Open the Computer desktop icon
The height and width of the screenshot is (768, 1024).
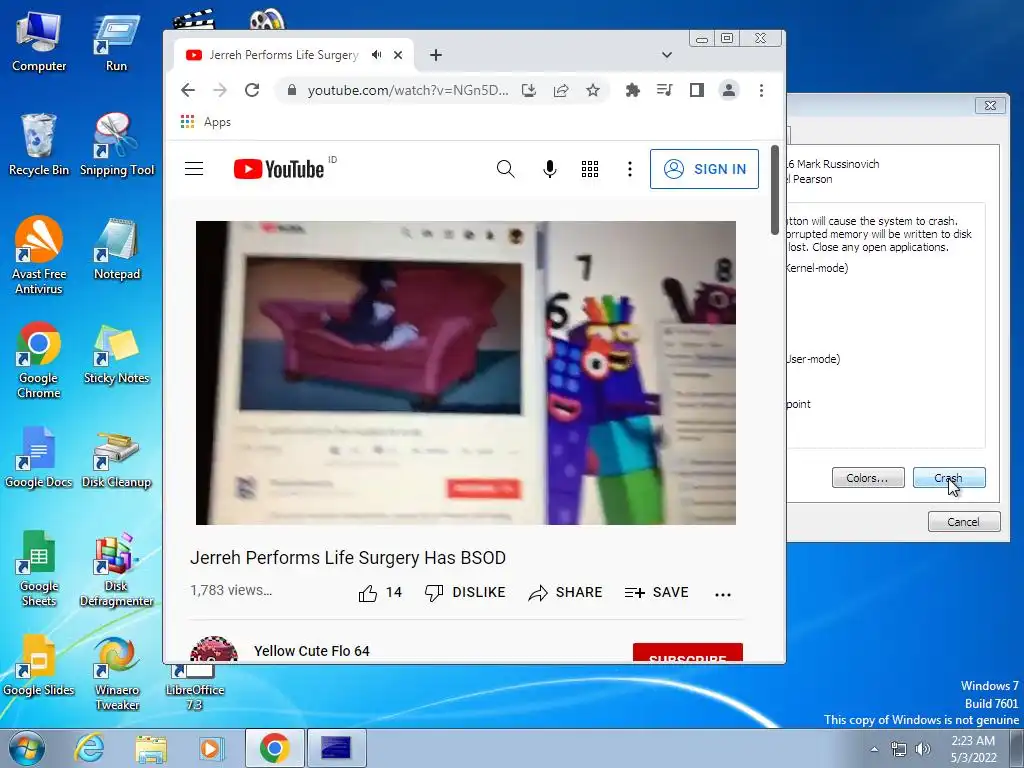click(39, 42)
